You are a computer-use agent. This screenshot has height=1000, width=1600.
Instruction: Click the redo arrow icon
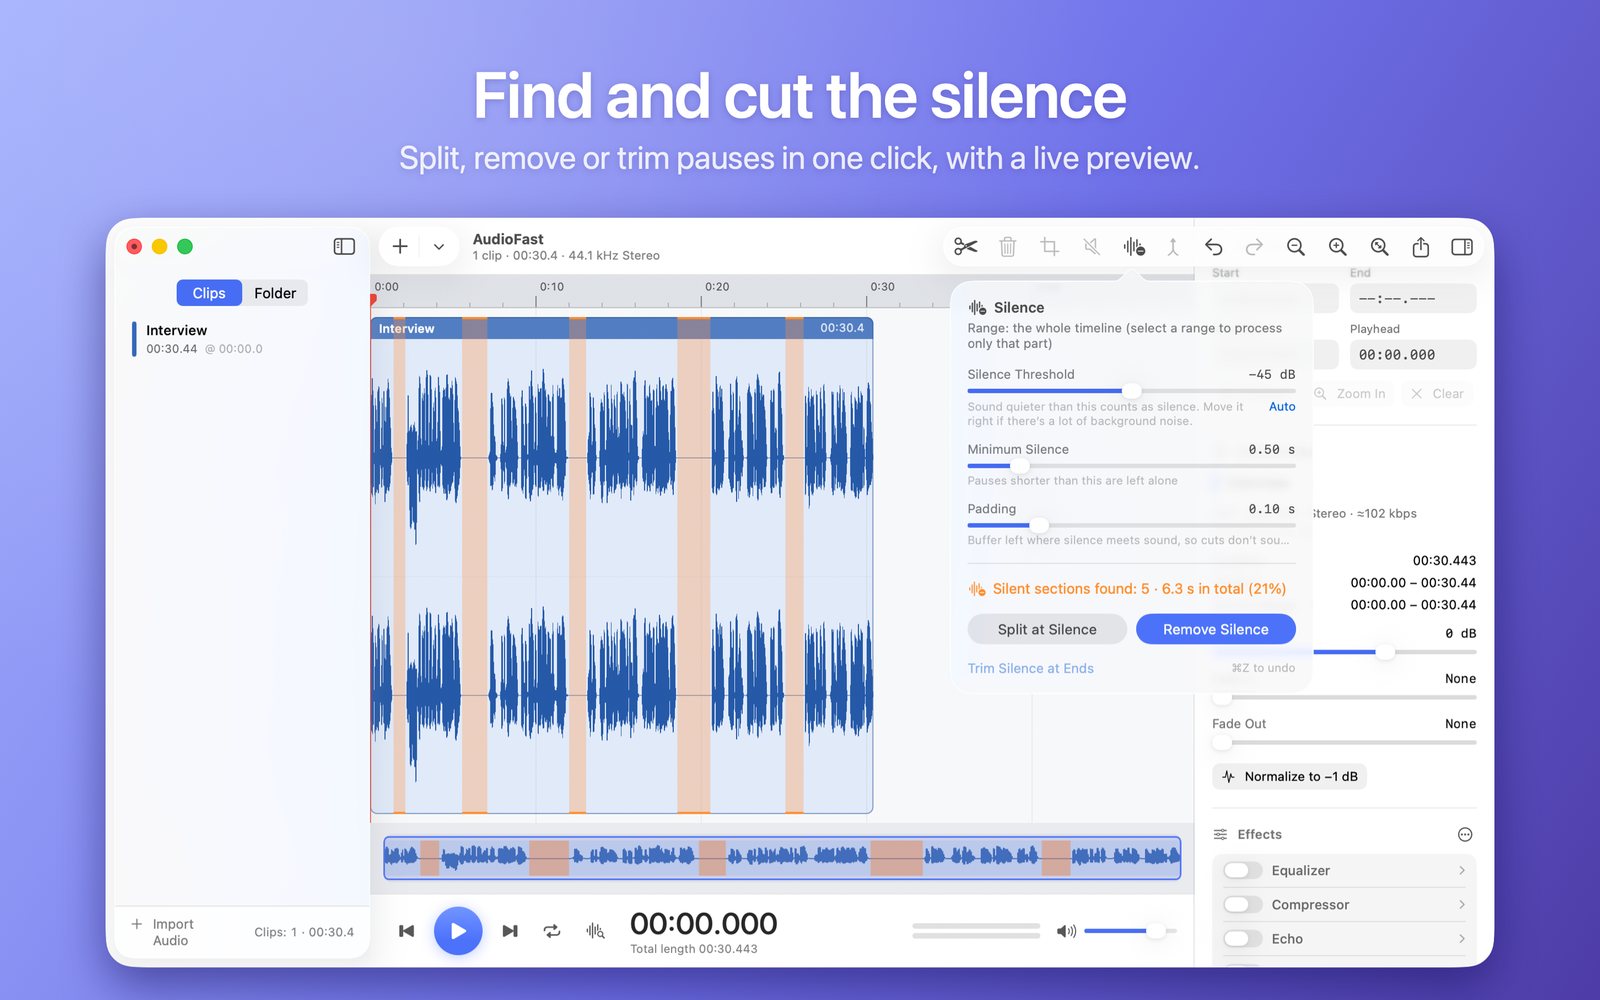pyautogui.click(x=1254, y=246)
